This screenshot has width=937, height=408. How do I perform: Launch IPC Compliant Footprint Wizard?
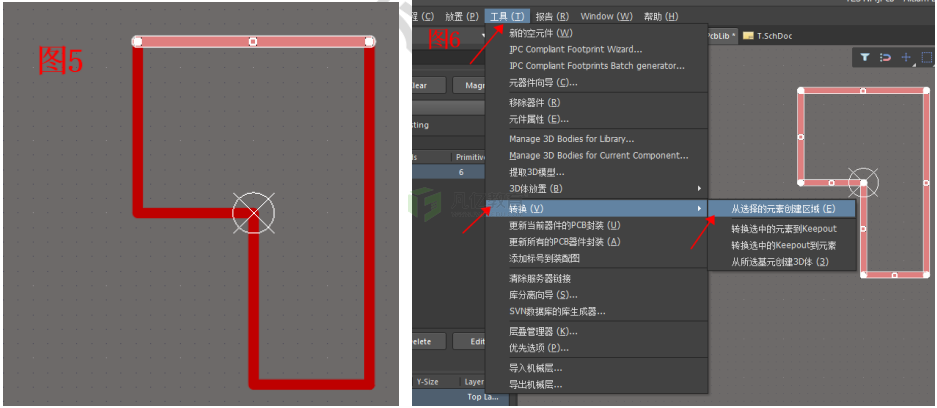coord(575,49)
